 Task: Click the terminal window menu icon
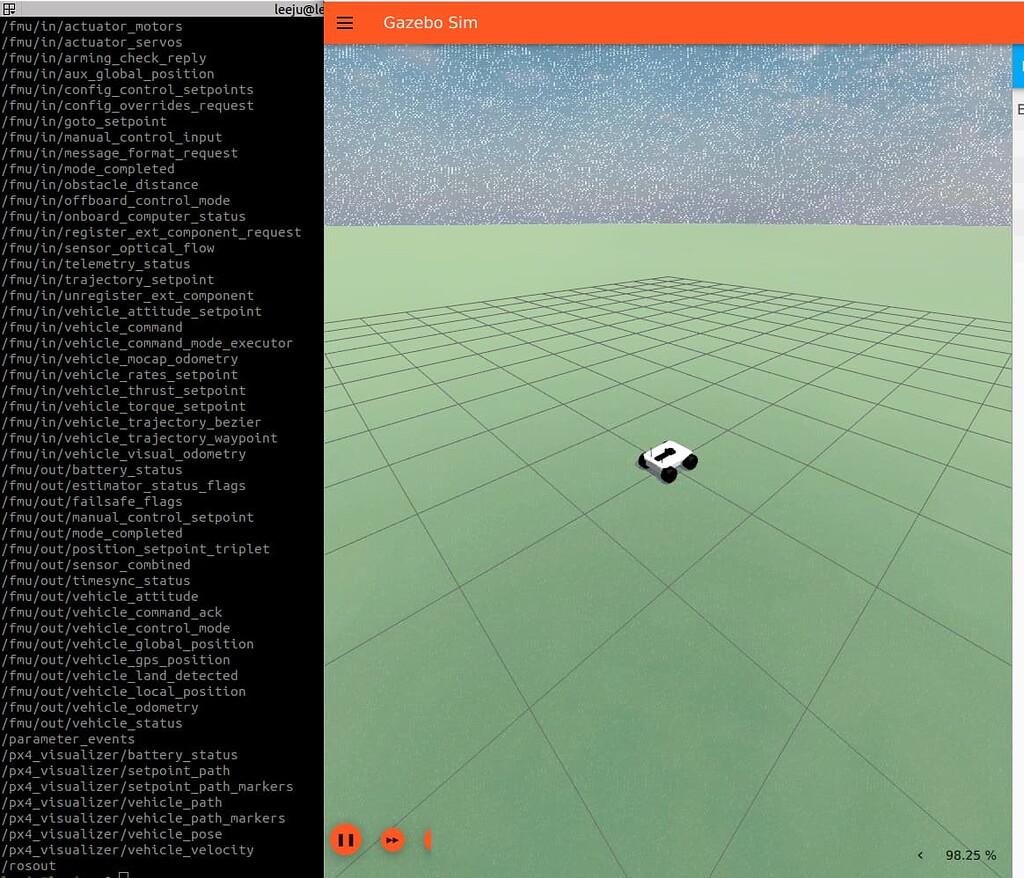[x=9, y=9]
